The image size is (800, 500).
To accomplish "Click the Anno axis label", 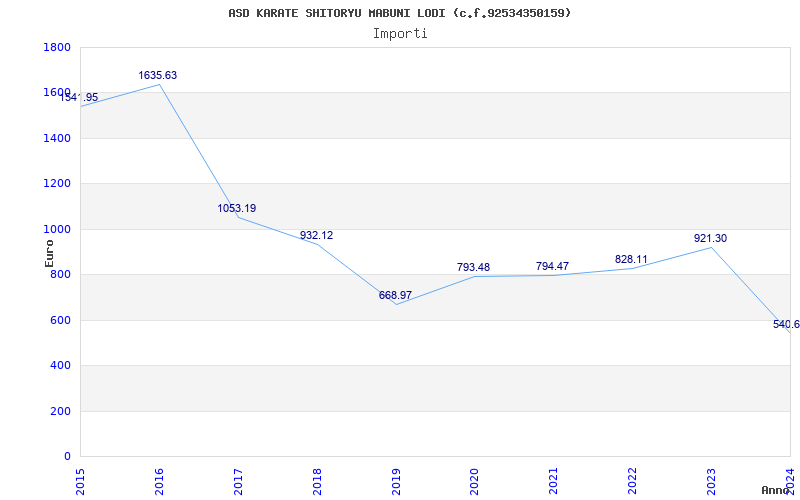I will coord(775,490).
